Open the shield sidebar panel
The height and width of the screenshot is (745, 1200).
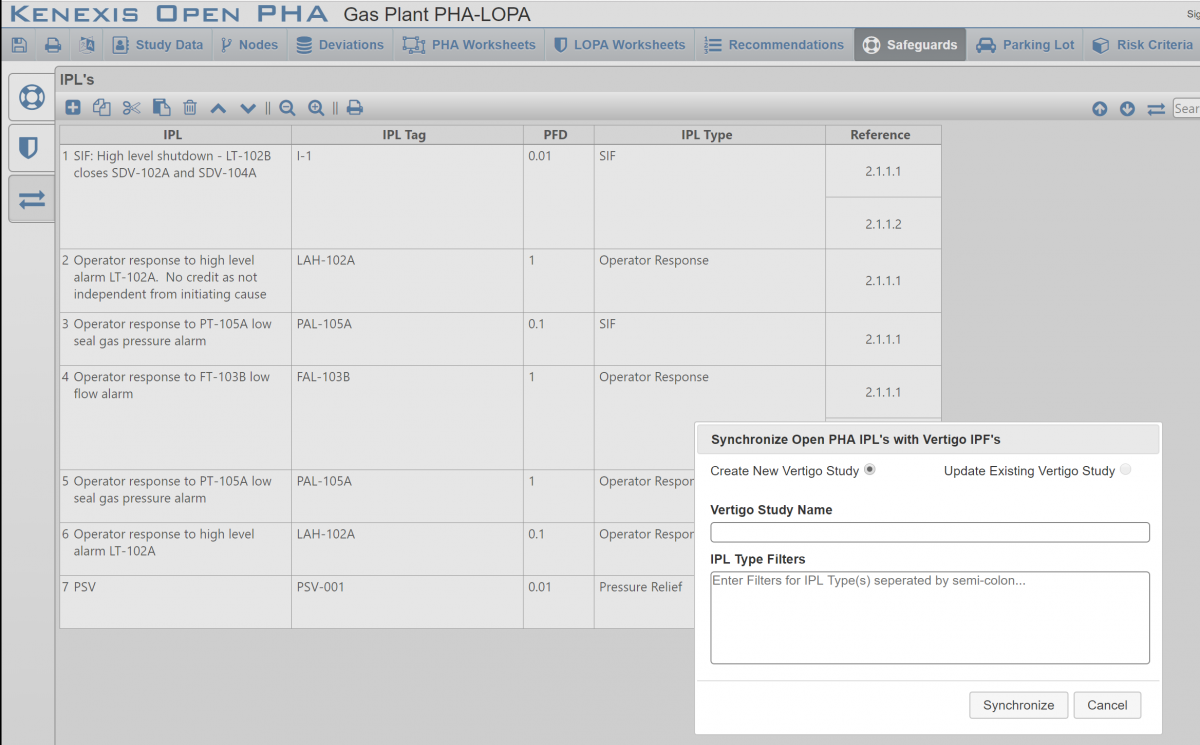click(x=31, y=148)
